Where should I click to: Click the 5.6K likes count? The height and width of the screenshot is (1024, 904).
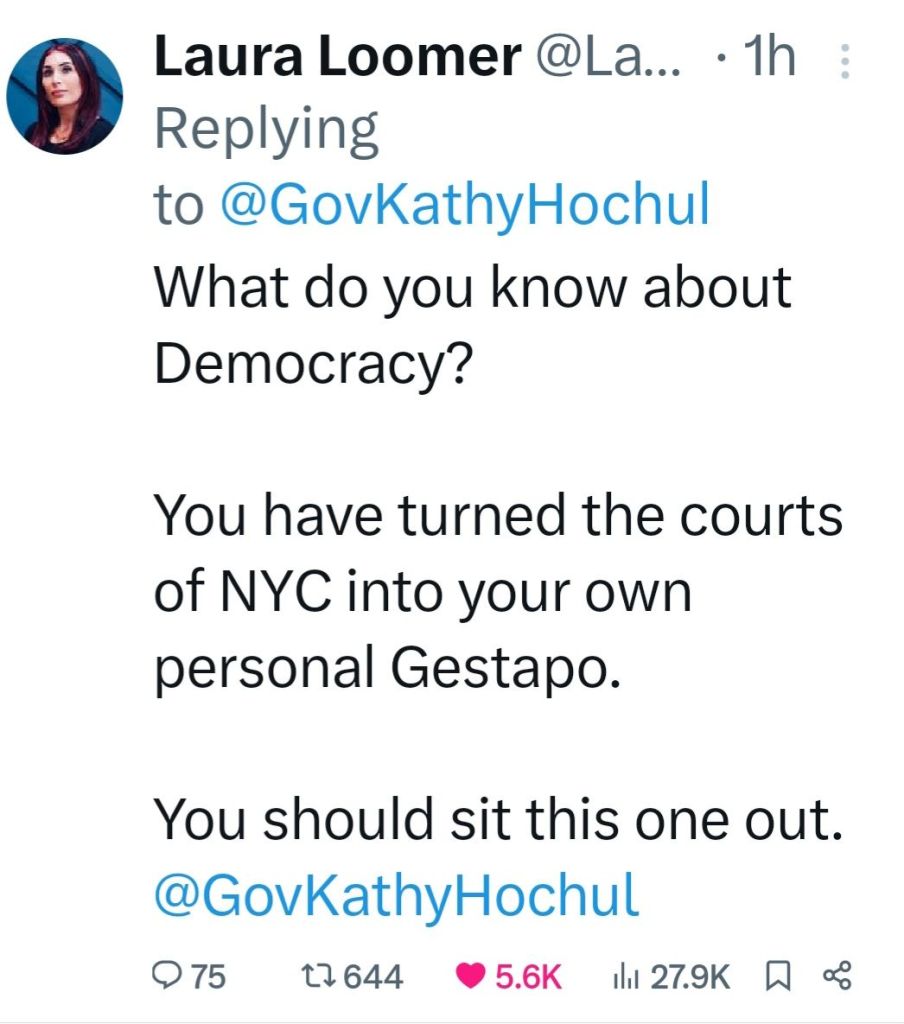(x=530, y=975)
